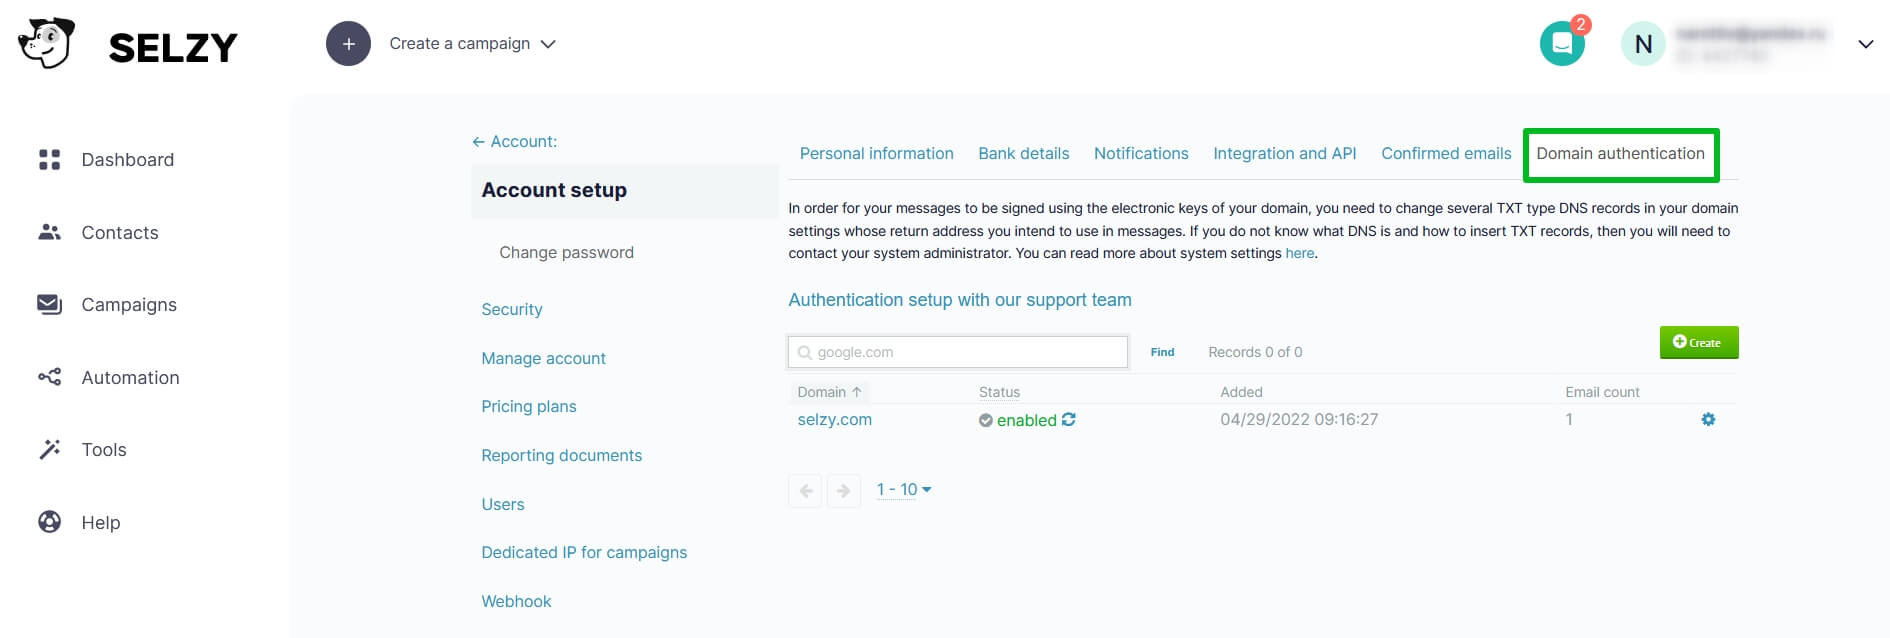Screen dimensions: 1890x638
Task: Follow the 'here' system settings link
Action: click(x=1300, y=254)
